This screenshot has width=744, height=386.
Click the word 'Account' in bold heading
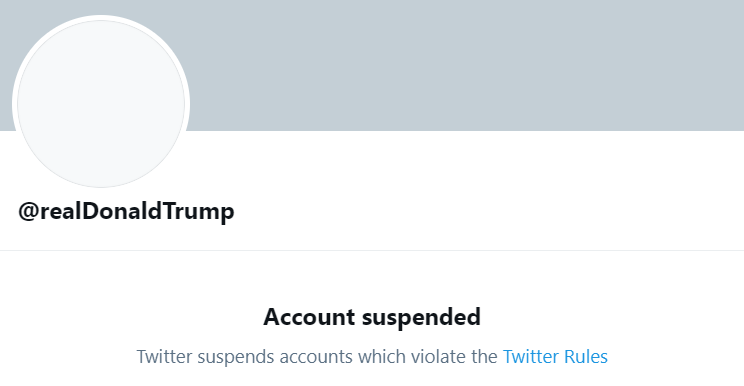point(309,317)
